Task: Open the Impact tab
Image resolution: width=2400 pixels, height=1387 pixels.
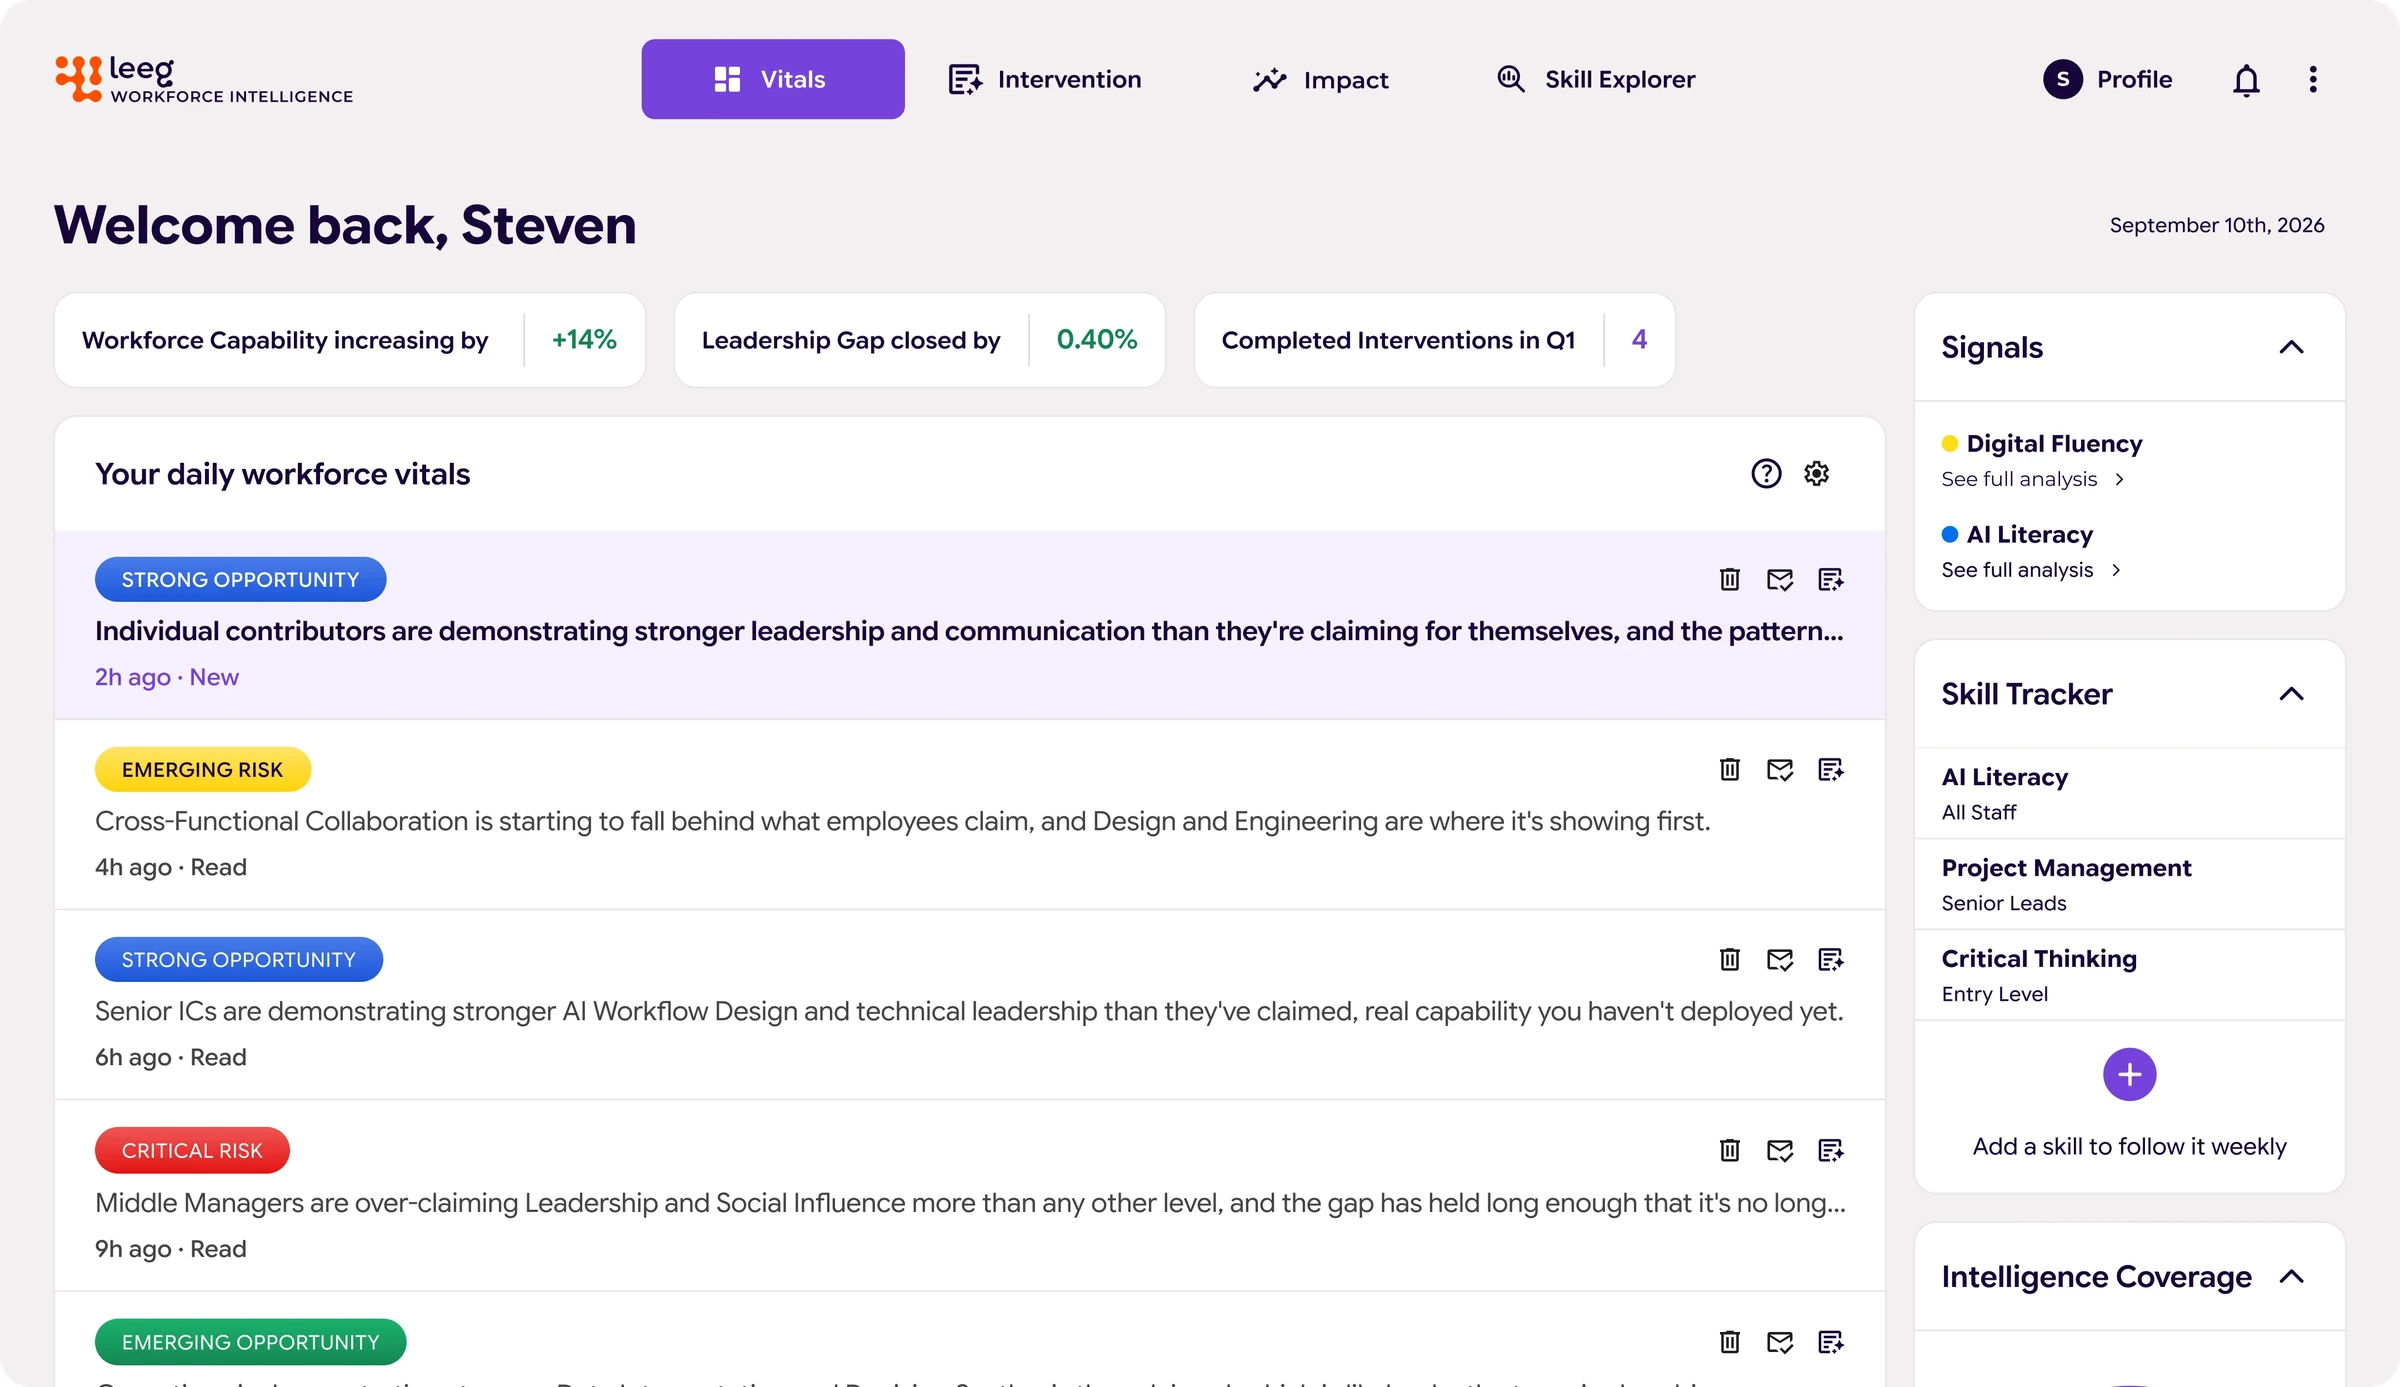Action: tap(1321, 79)
